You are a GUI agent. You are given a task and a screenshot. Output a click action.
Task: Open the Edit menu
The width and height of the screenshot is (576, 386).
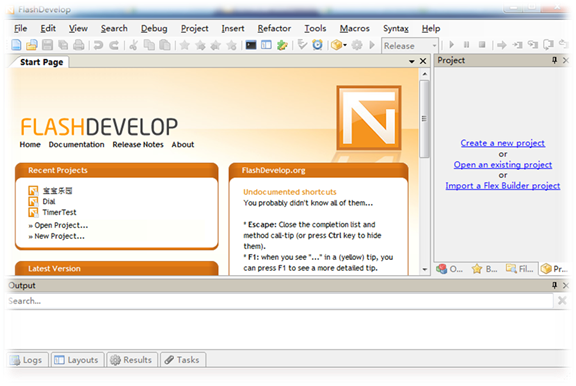pyautogui.click(x=48, y=28)
